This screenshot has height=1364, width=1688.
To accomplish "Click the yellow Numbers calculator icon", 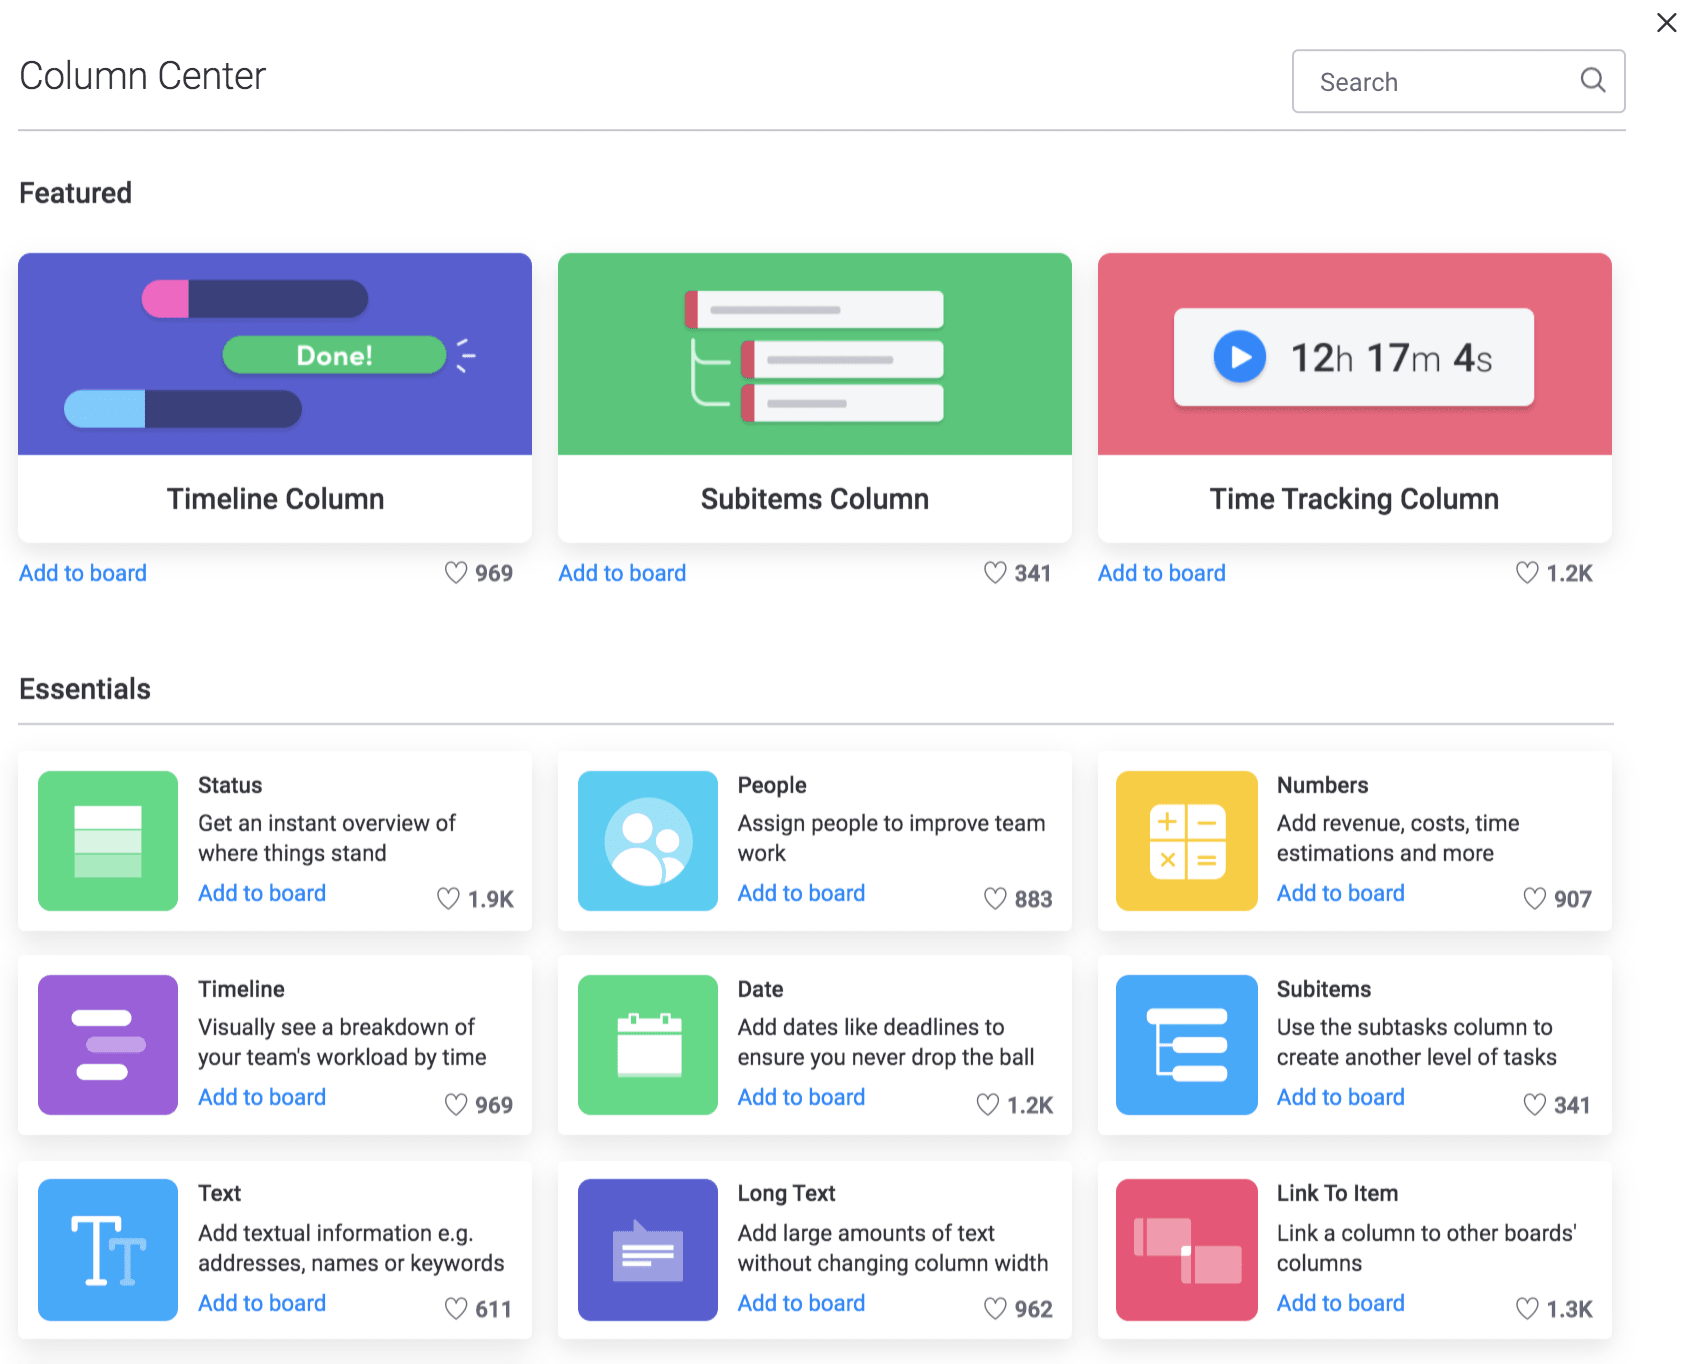I will (1186, 841).
